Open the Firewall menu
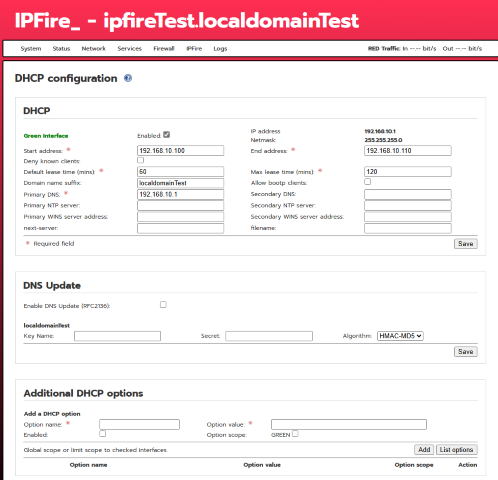 tap(164, 49)
